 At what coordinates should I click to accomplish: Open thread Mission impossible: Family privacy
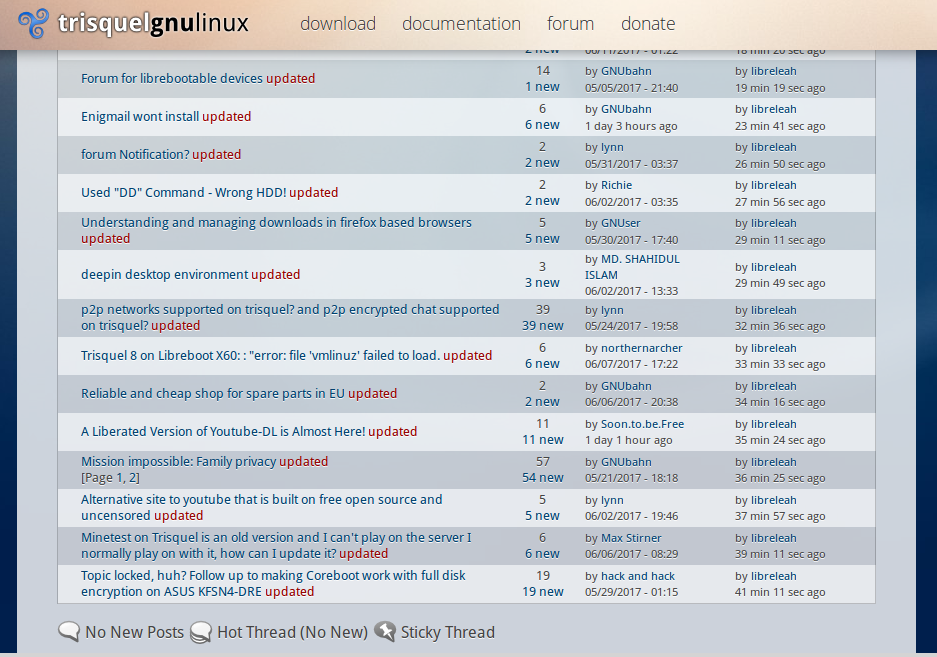tap(179, 462)
